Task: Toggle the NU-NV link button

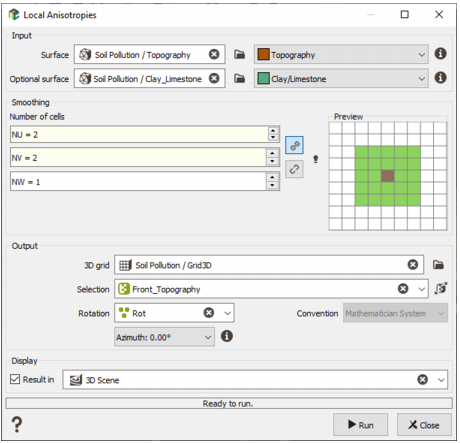Action: click(294, 145)
